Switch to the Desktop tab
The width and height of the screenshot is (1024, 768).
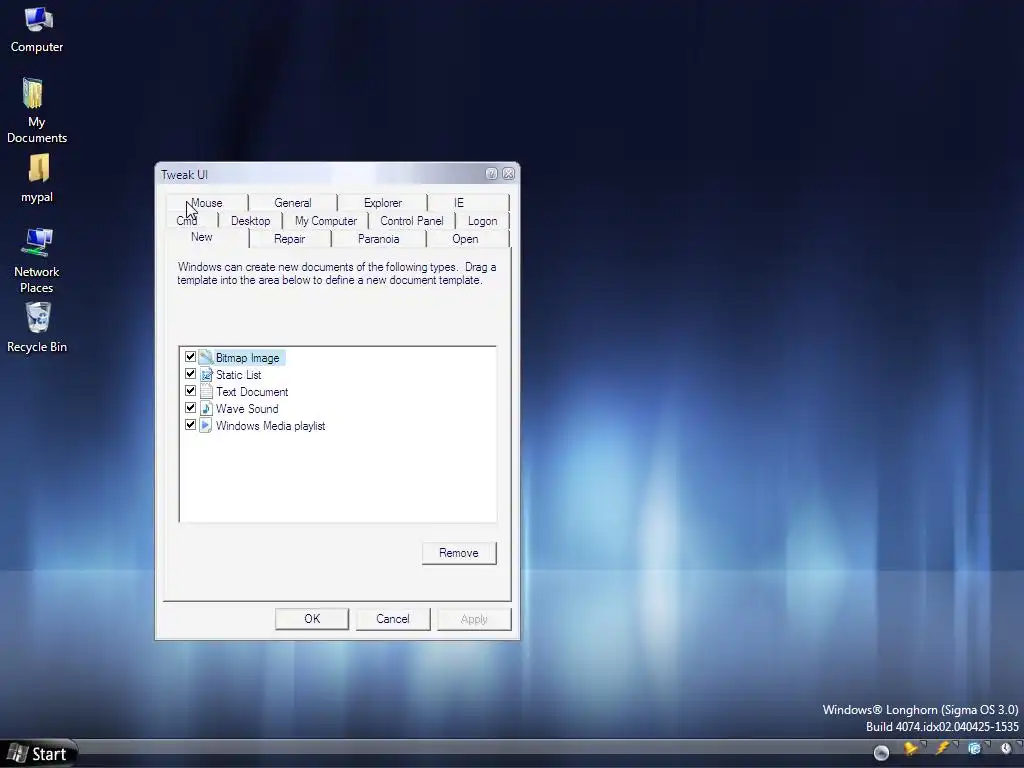pyautogui.click(x=250, y=221)
